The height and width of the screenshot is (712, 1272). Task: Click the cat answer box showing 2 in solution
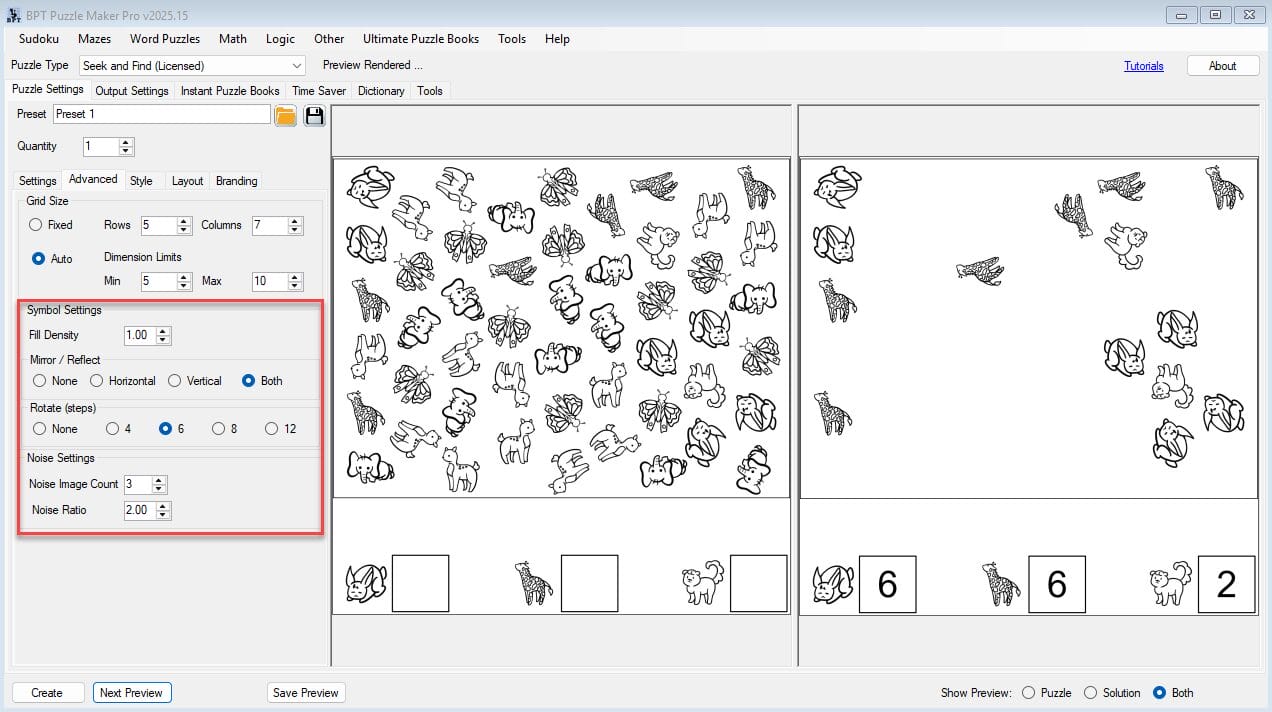point(1226,584)
